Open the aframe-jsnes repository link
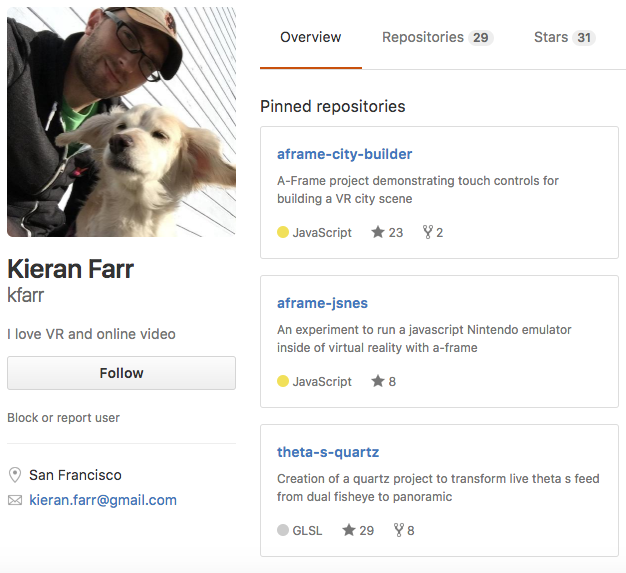 coord(322,303)
